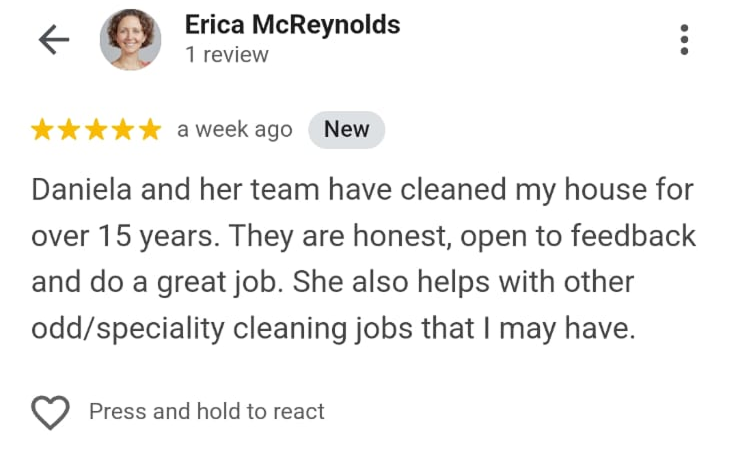Click the 'a week ago' timestamp

click(234, 130)
